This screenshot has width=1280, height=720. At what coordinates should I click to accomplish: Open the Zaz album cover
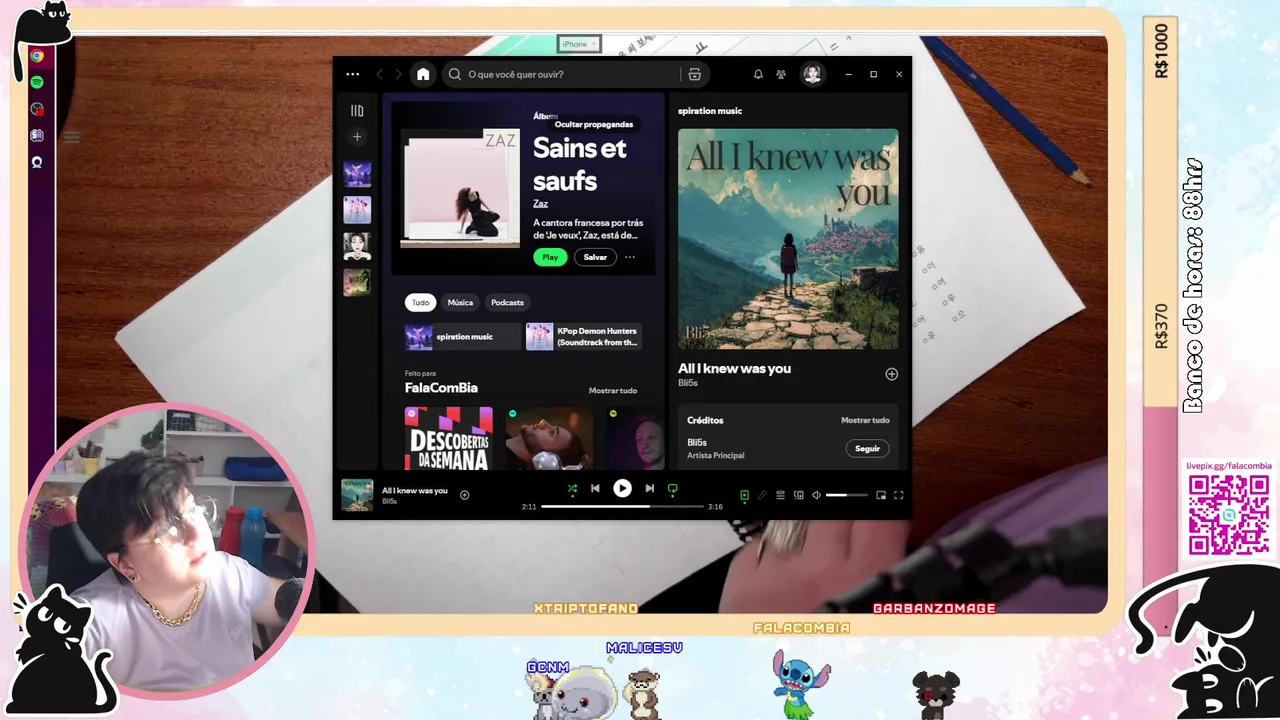(460, 188)
